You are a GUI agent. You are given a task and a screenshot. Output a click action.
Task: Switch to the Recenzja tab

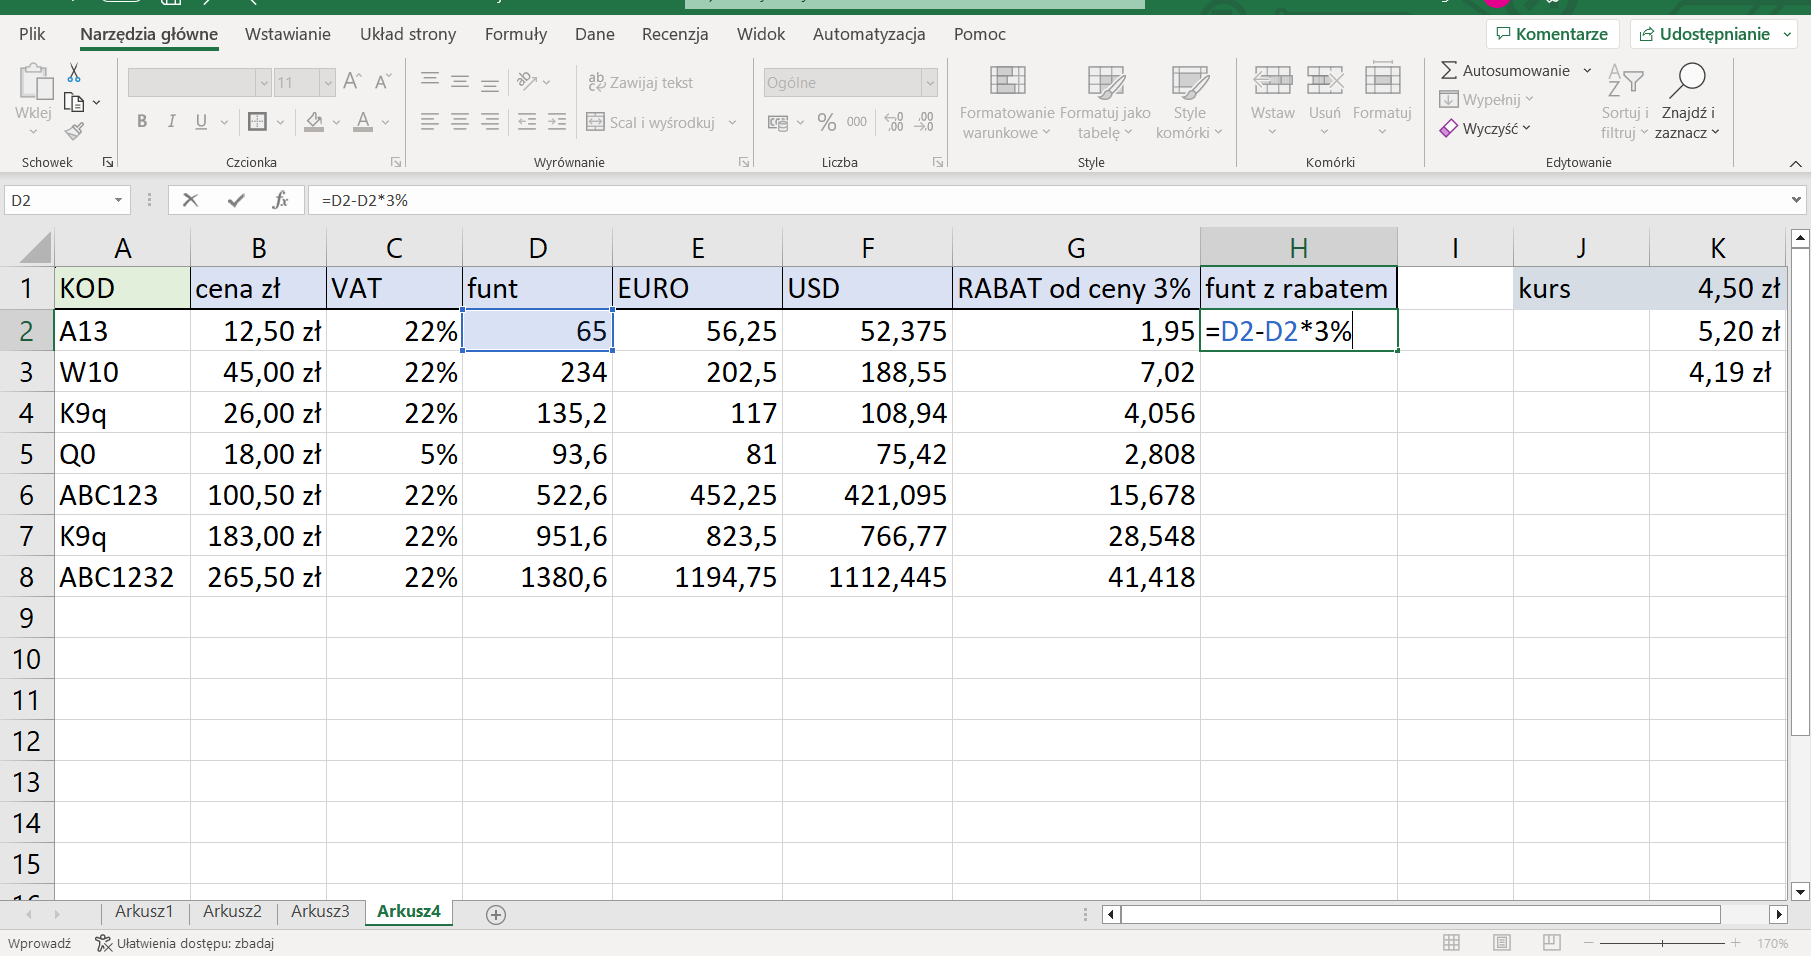point(675,34)
